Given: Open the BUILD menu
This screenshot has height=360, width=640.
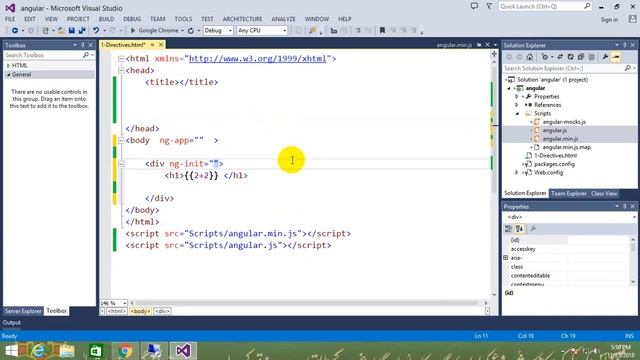Looking at the screenshot, I should click(106, 19).
